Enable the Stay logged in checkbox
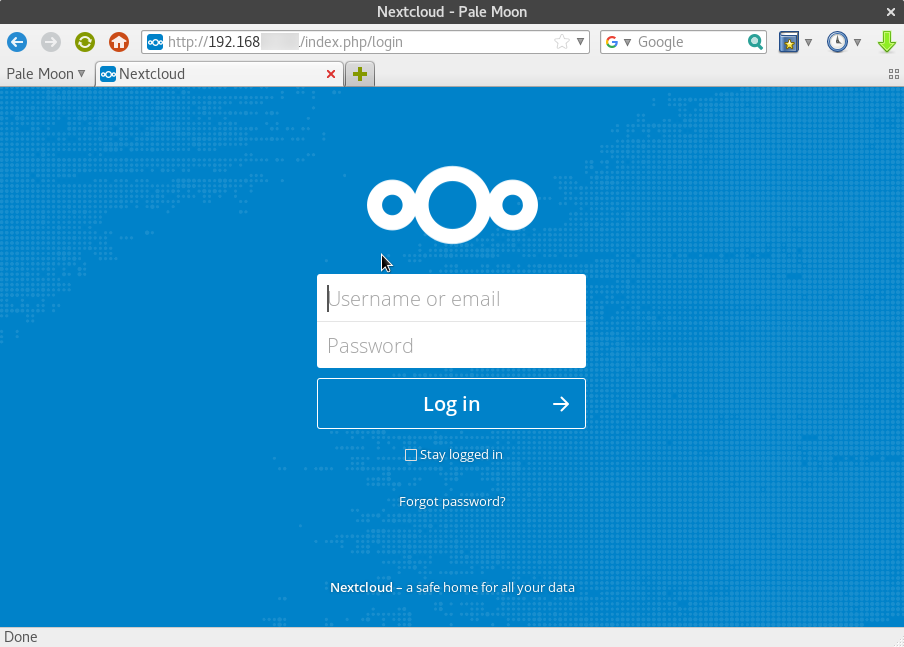904x647 pixels. [411, 455]
